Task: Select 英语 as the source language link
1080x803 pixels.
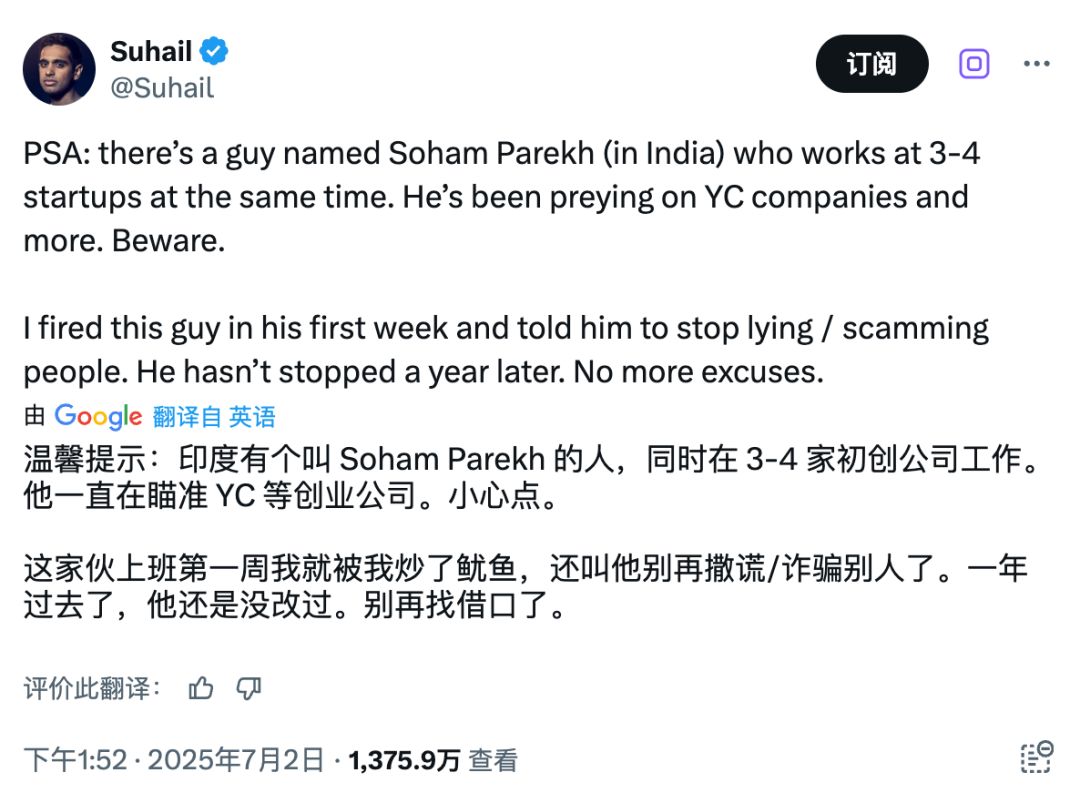Action: [252, 417]
